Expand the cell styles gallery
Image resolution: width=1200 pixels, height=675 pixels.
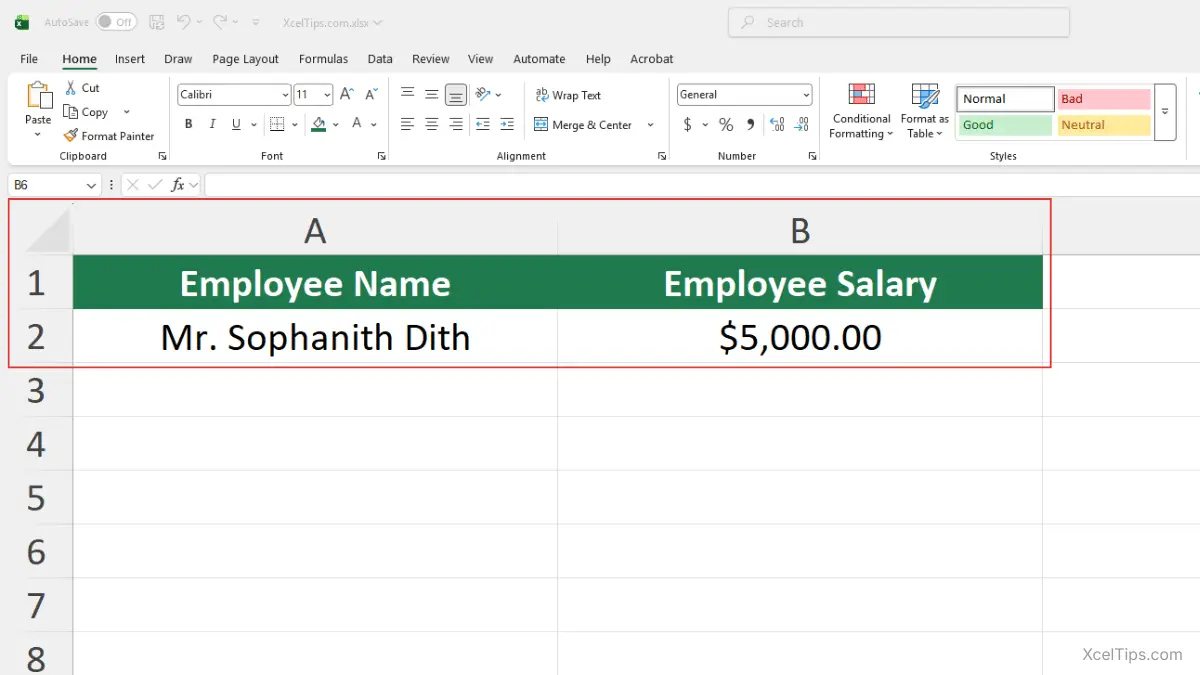[x=1165, y=112]
